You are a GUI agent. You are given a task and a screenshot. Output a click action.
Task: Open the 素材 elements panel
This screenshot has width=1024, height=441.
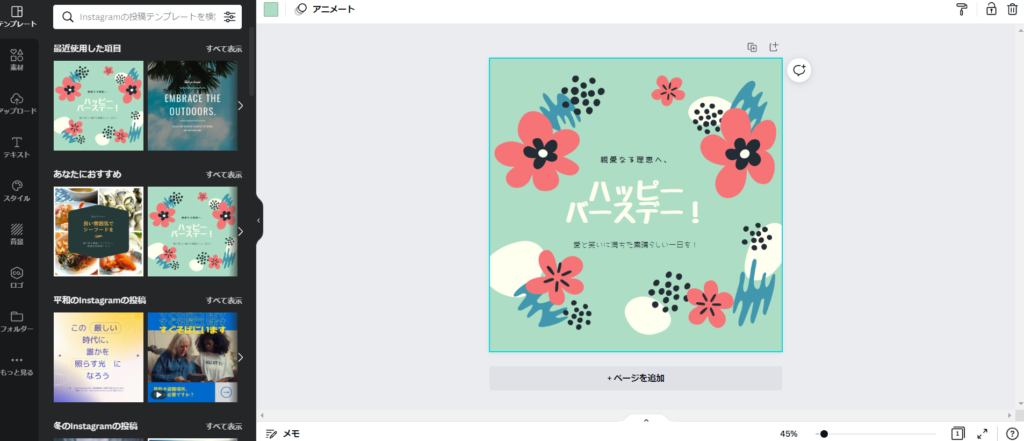17,60
